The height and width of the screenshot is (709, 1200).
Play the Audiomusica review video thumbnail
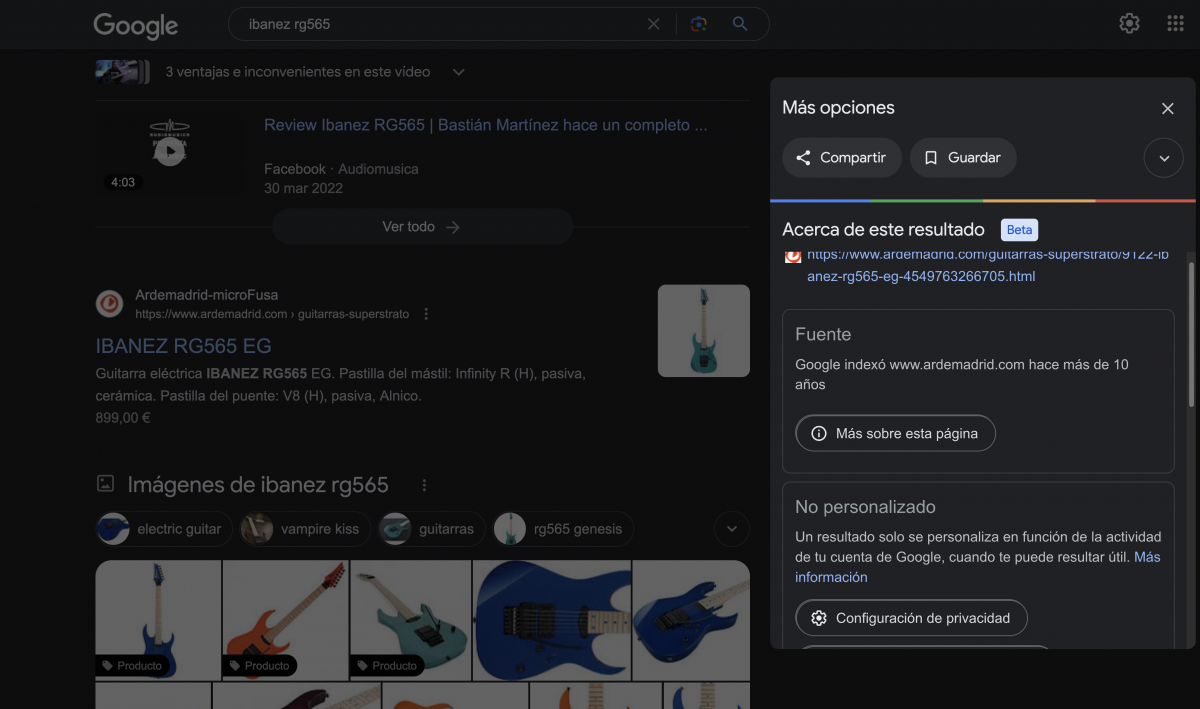(170, 151)
